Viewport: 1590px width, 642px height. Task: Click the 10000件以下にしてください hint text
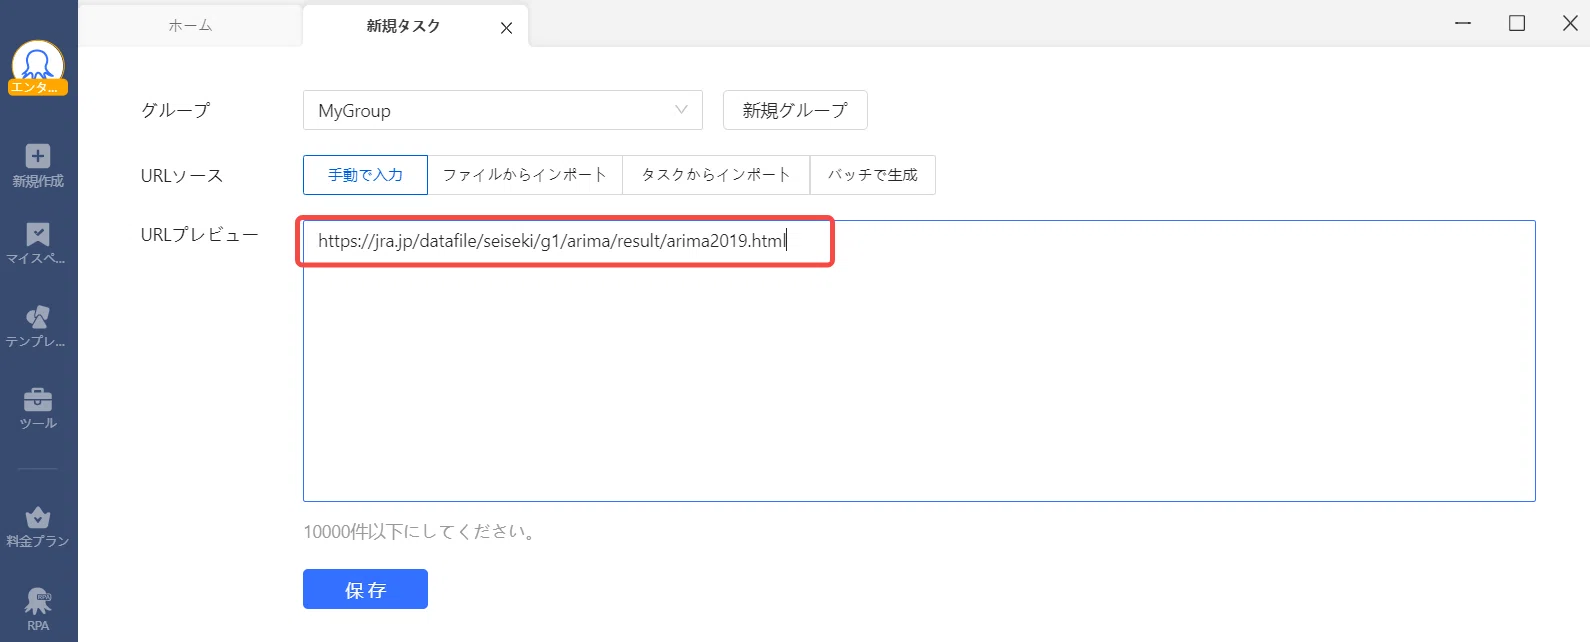click(419, 532)
